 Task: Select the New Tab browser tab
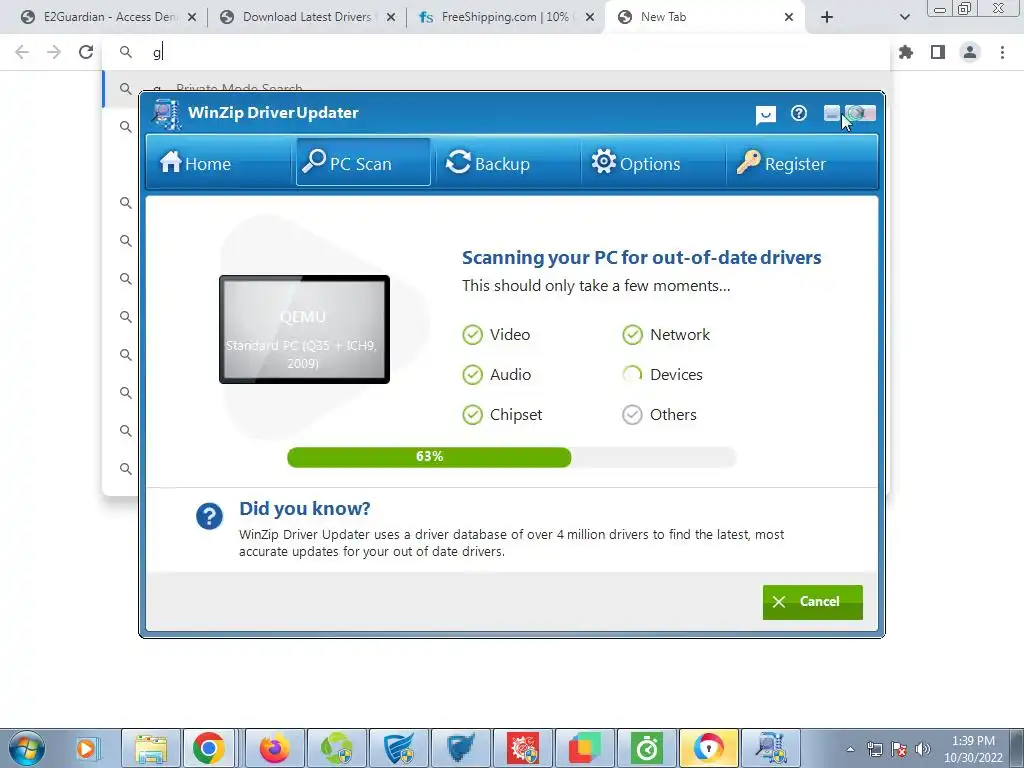704,17
